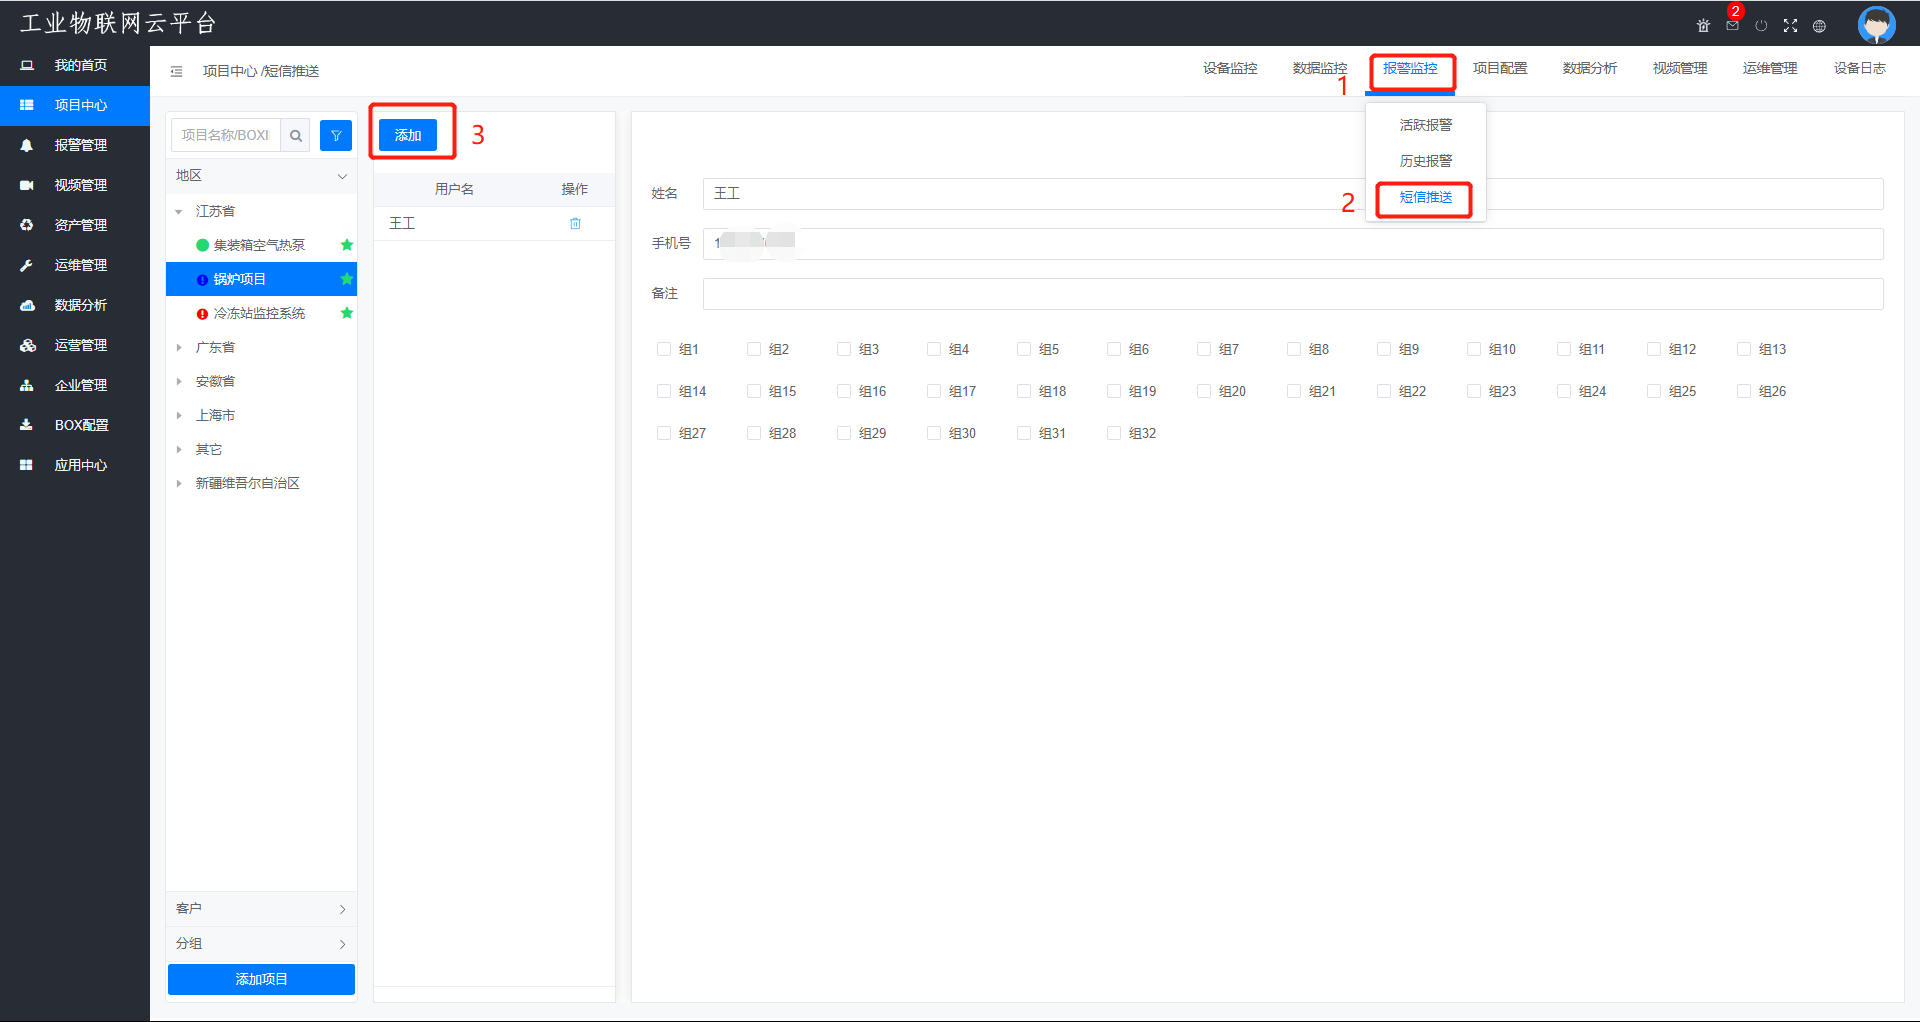Check the 组26 checkbox
The width and height of the screenshot is (1920, 1022).
[x=1744, y=391]
